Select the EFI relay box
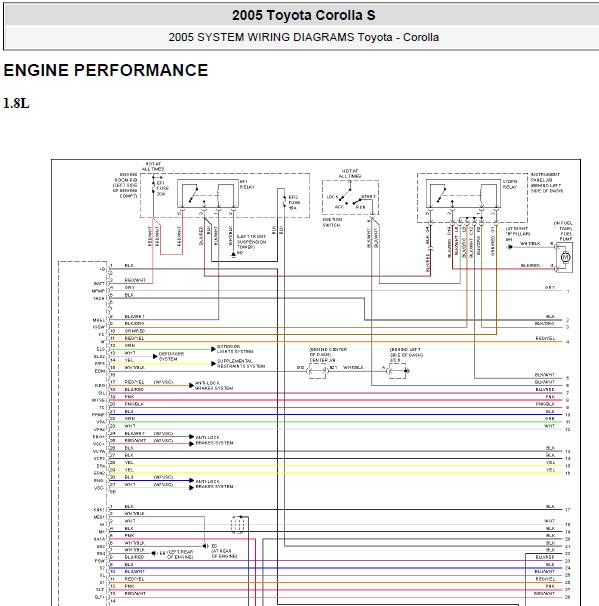 tap(208, 193)
